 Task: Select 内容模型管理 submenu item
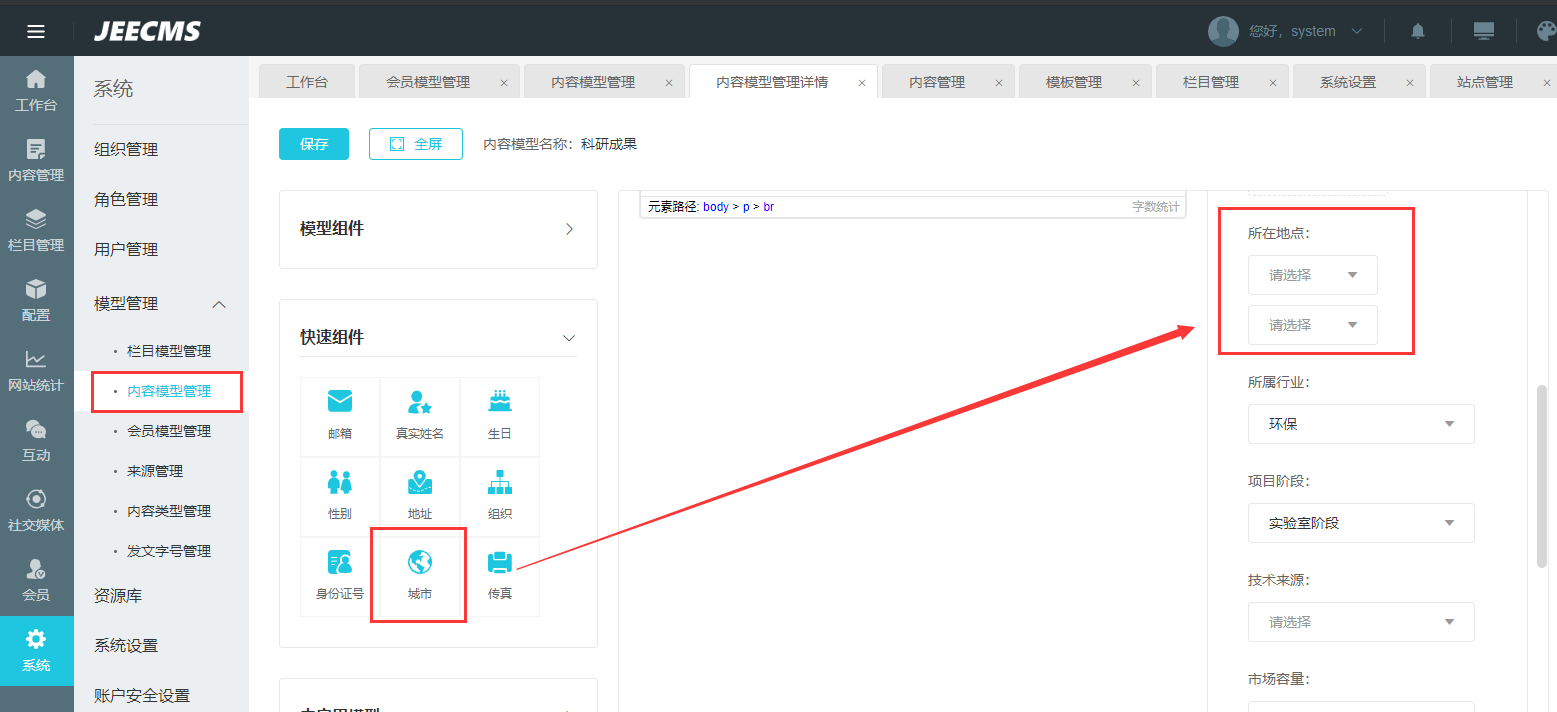pos(169,392)
